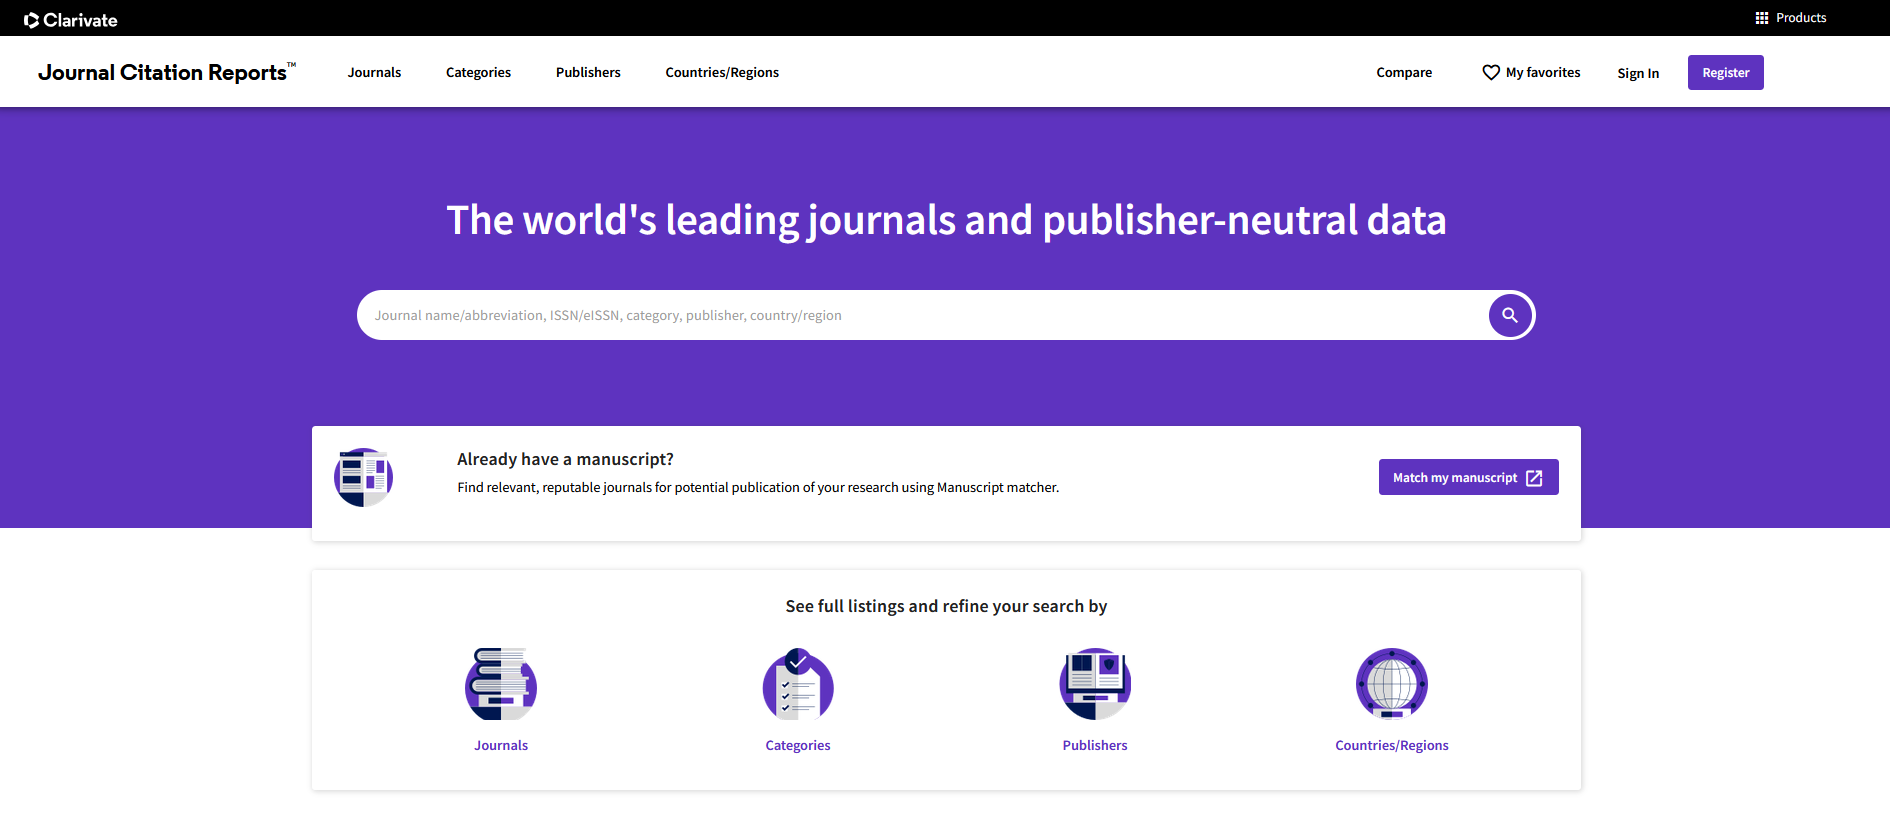
Task: Click the 'Already have a manuscript?' heading
Action: pyautogui.click(x=565, y=459)
